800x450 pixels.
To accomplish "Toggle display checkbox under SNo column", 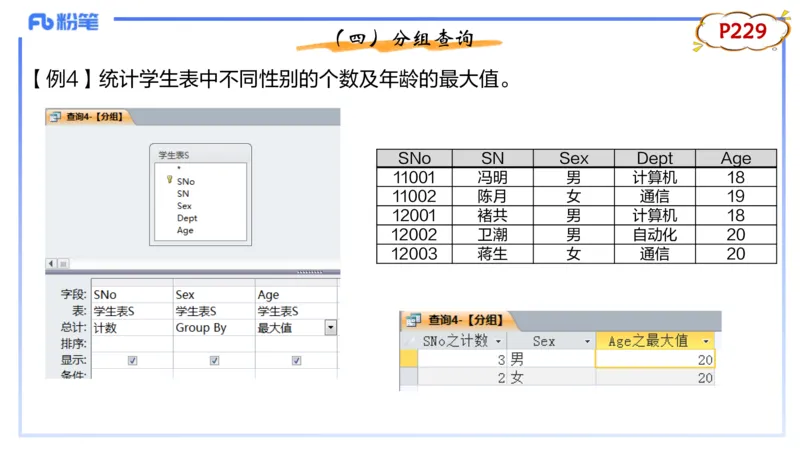I will point(133,361).
